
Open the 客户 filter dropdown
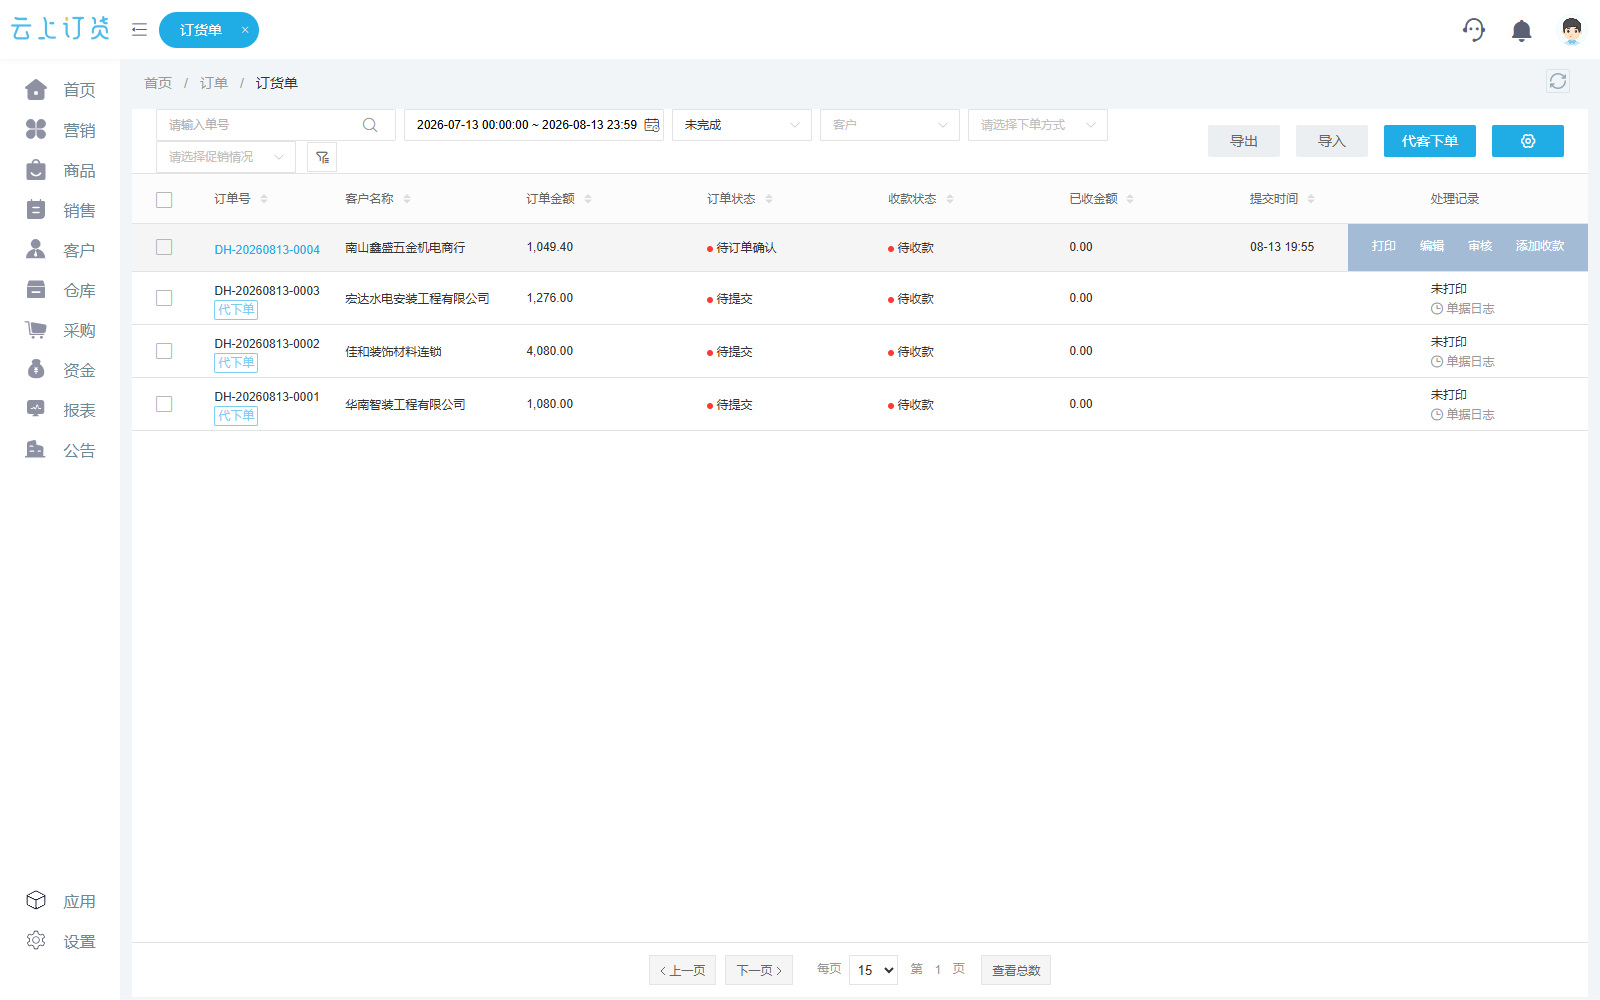(890, 125)
